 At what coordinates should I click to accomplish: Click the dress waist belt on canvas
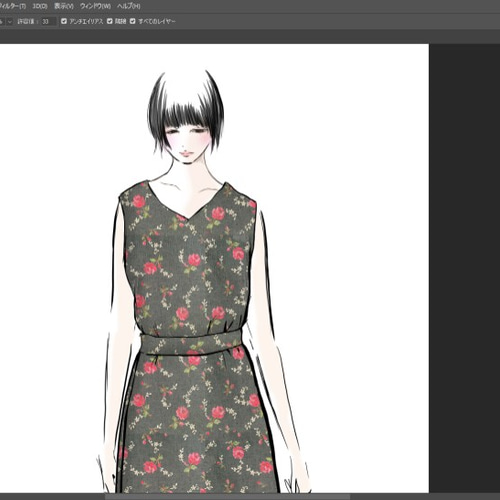191,343
